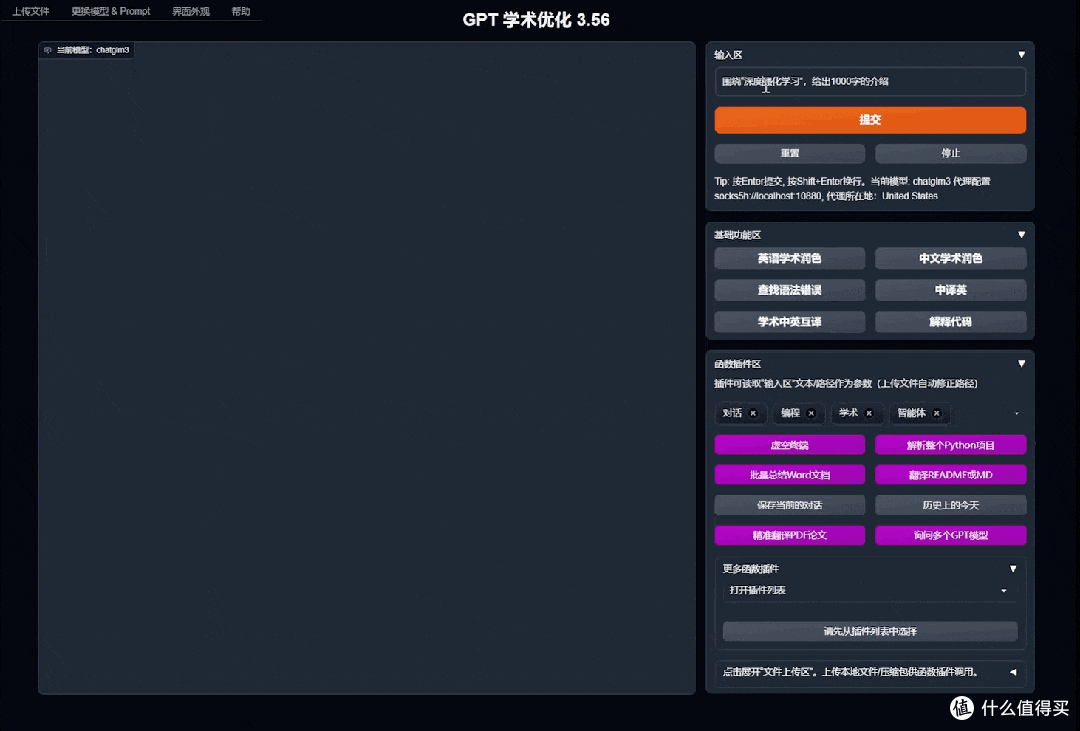Remove the 编程 tag with its x icon
The image size is (1080, 731).
[811, 413]
